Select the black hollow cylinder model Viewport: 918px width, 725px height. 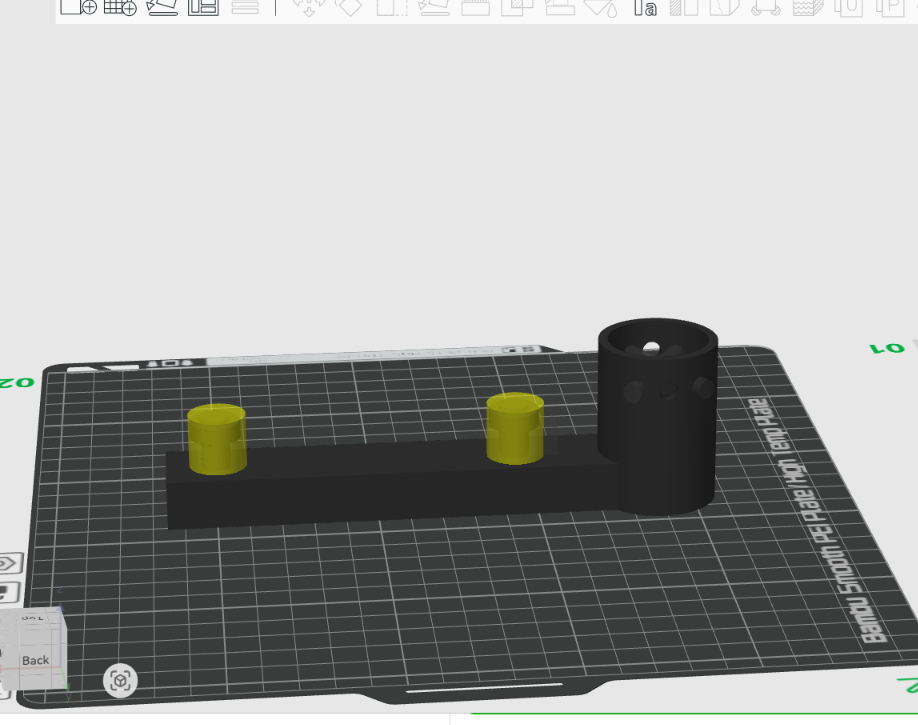click(x=658, y=416)
